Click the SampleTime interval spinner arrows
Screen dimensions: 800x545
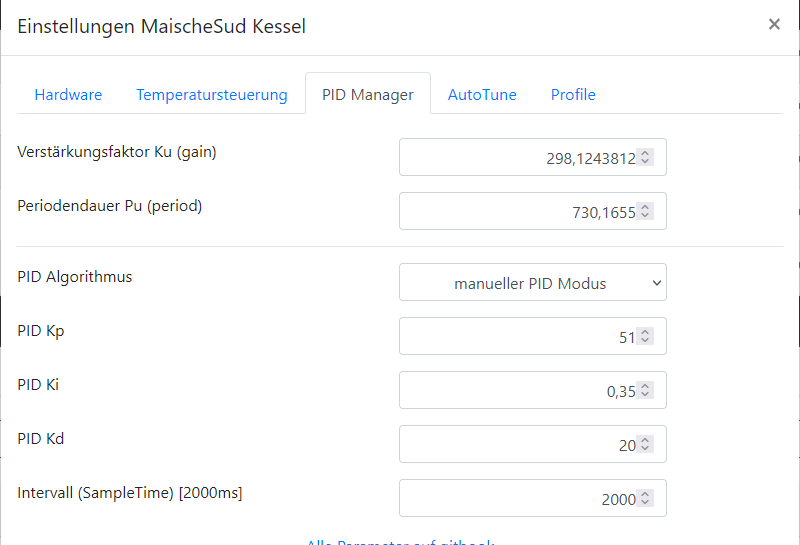(646, 499)
